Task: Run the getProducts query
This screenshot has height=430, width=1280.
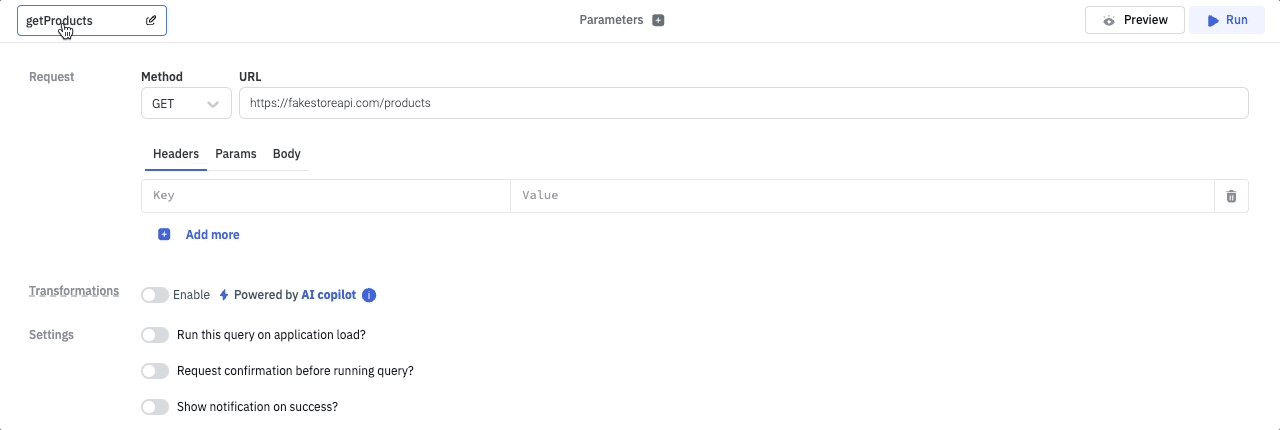Action: 1227,20
